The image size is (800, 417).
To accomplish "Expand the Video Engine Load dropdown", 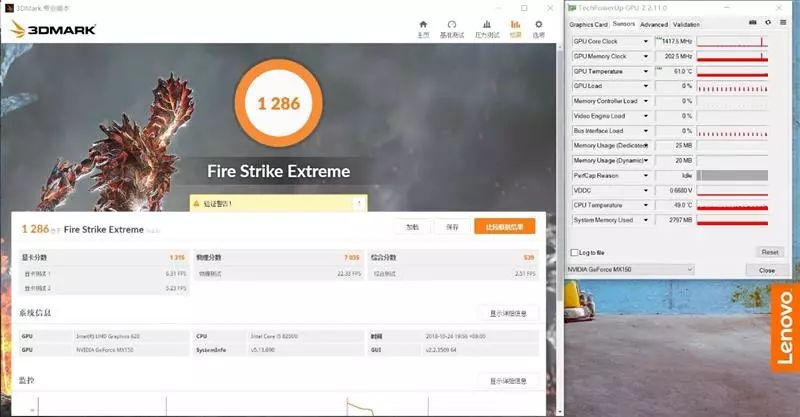I will click(x=645, y=116).
